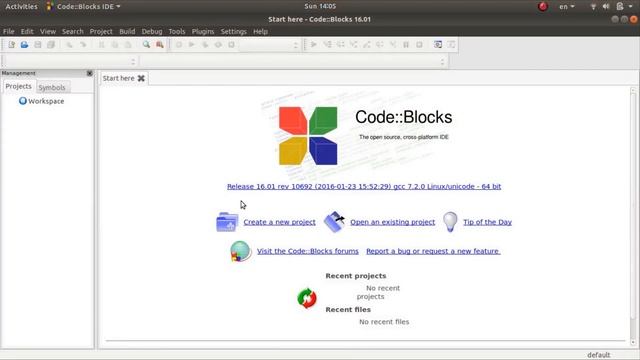Click the Sun 14:05 clock
The width and height of the screenshot is (640, 360).
point(320,6)
